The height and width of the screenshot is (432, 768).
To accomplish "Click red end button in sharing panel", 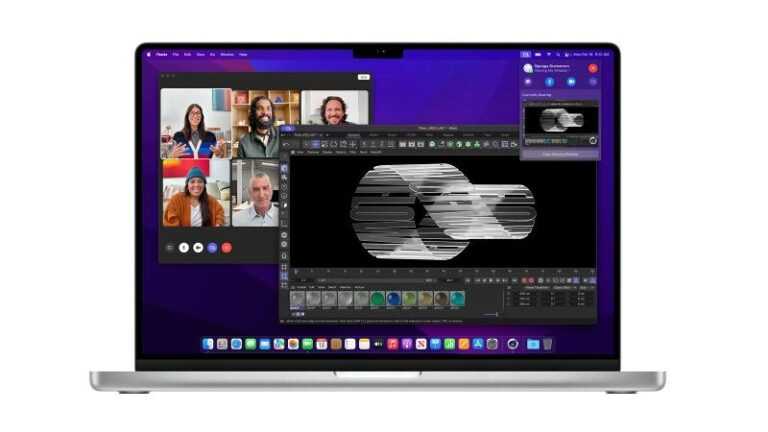I will pyautogui.click(x=593, y=69).
